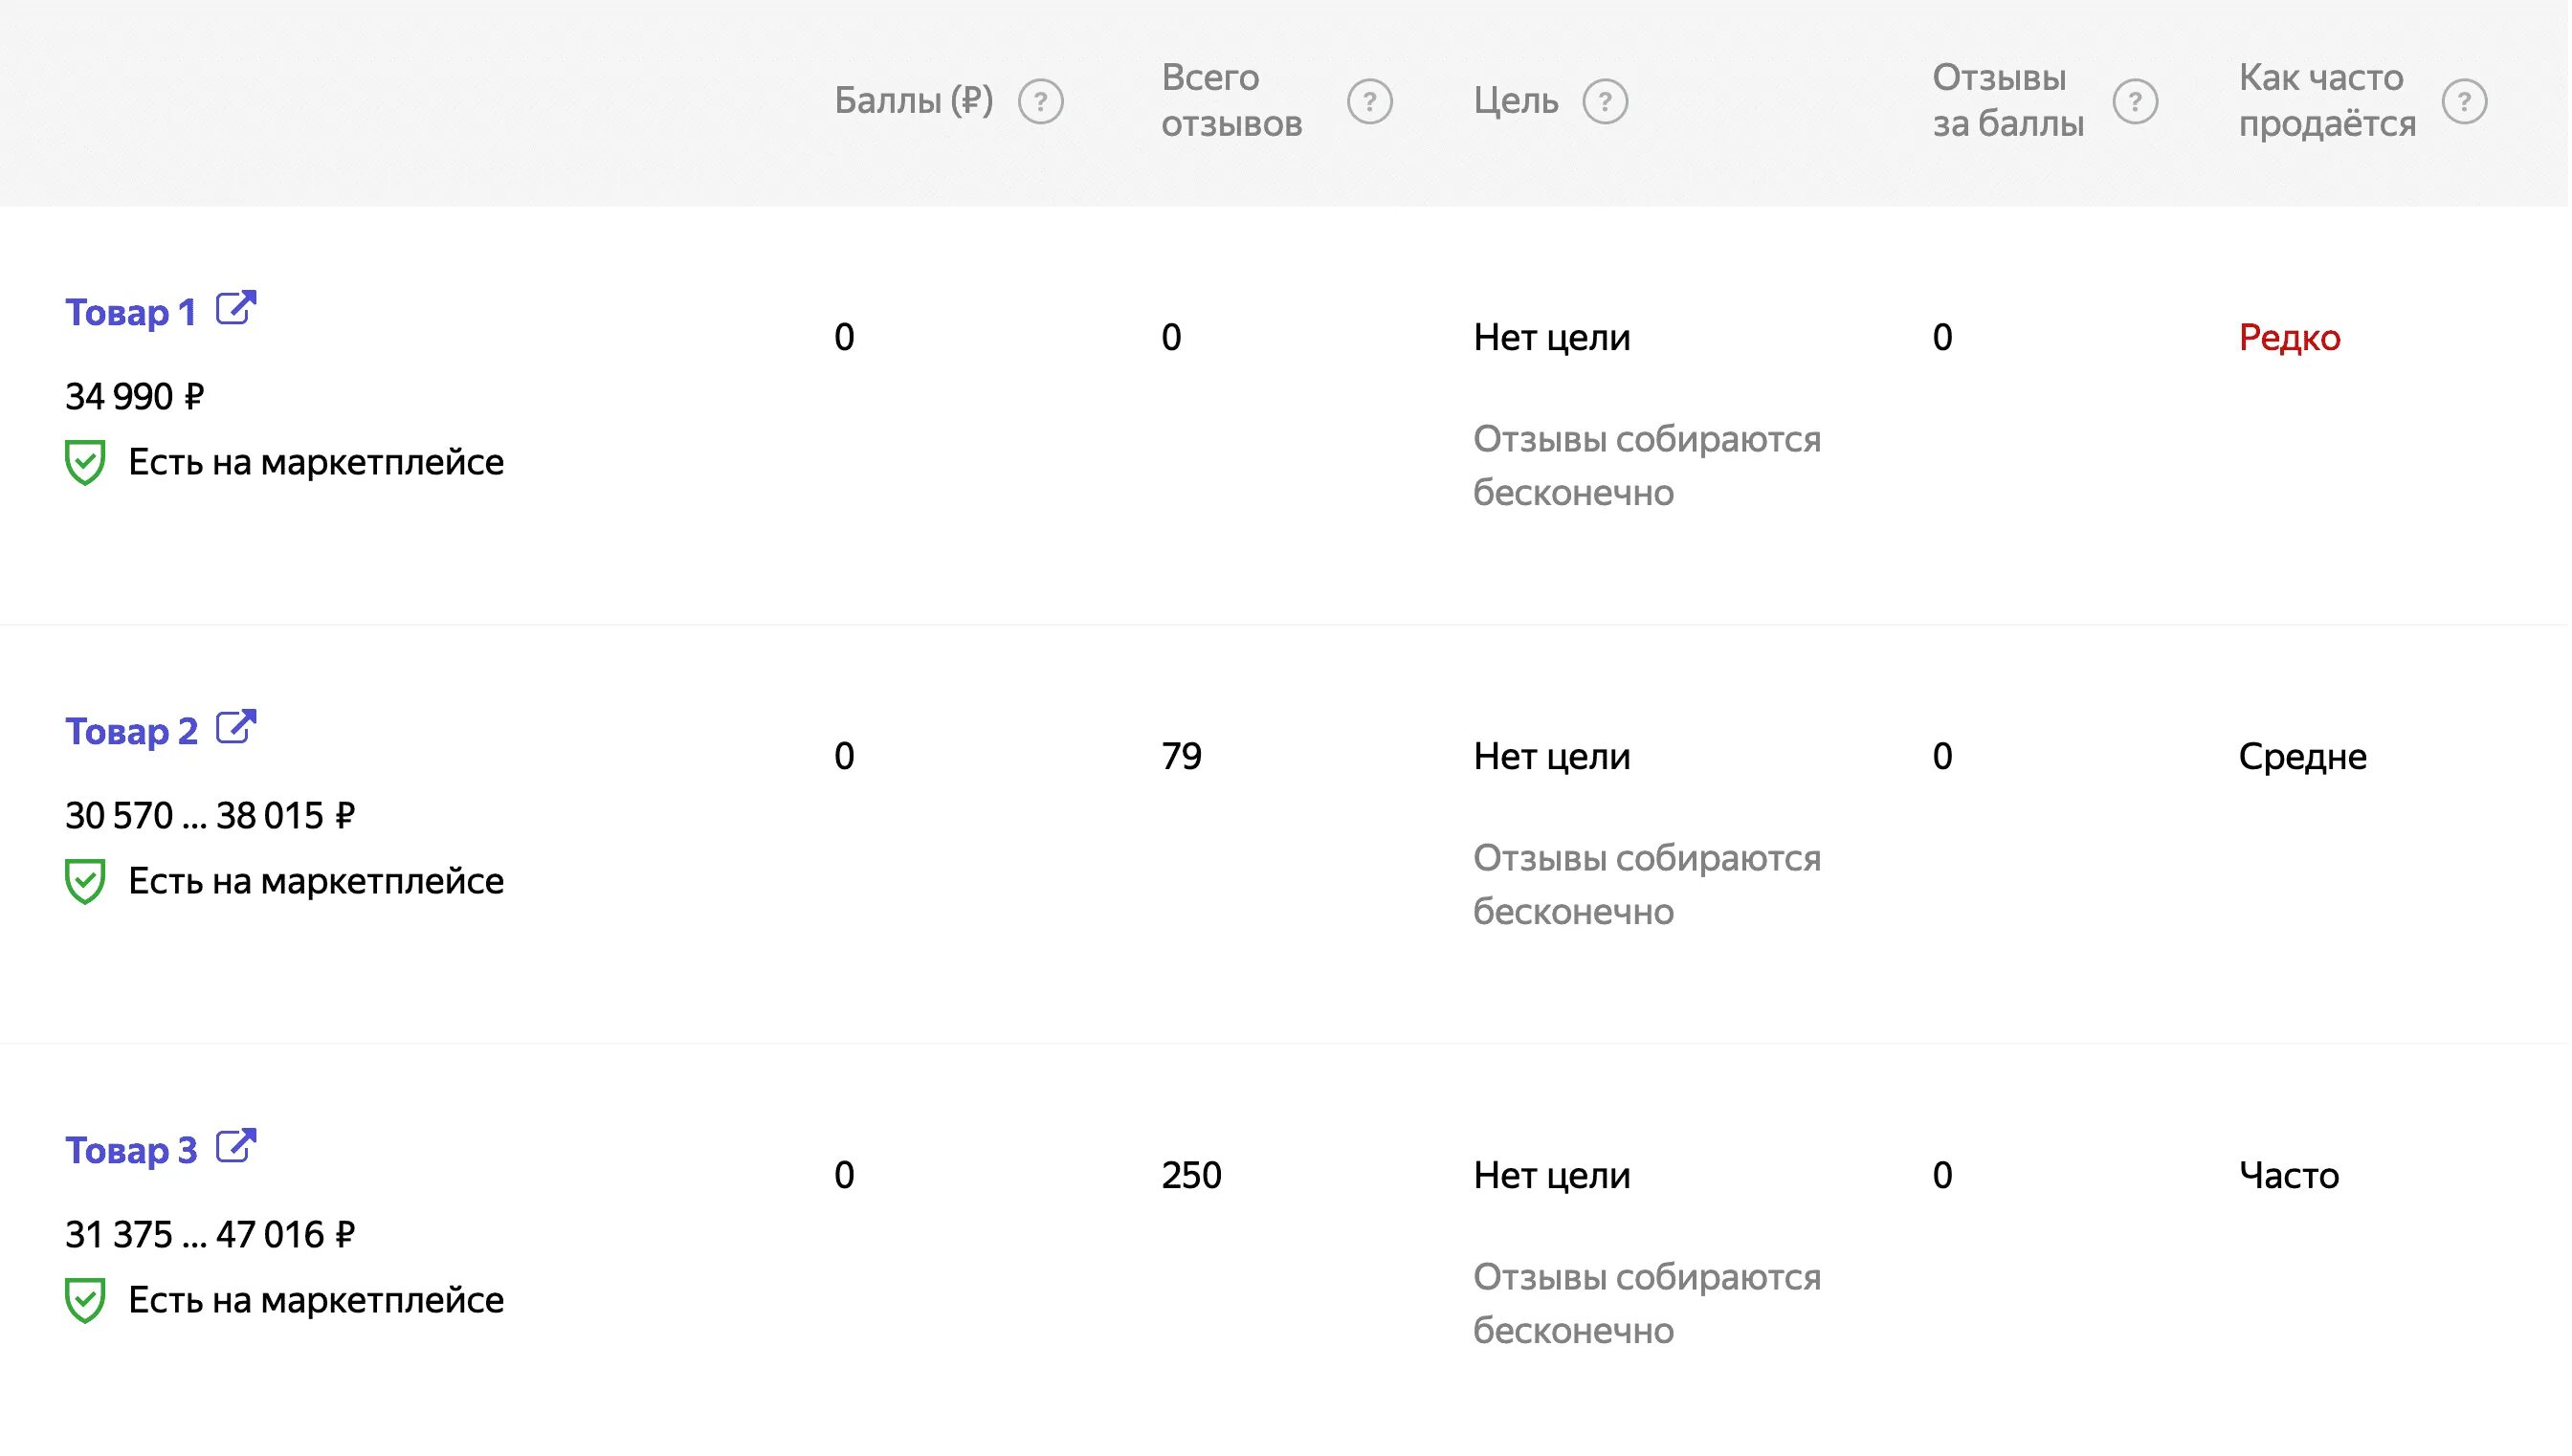Viewport: 2572px width, 1456px height.
Task: Open Товар 3 external link icon
Action: point(236,1146)
